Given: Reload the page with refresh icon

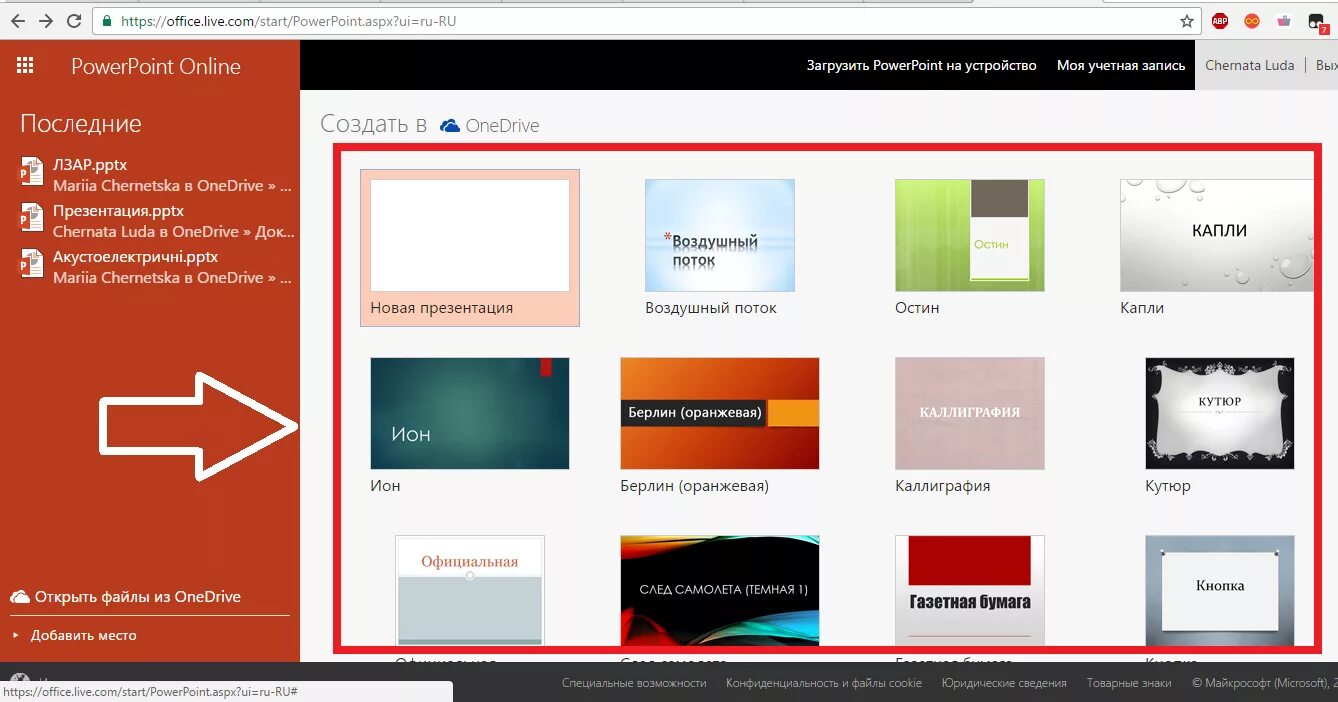Looking at the screenshot, I should (x=74, y=20).
